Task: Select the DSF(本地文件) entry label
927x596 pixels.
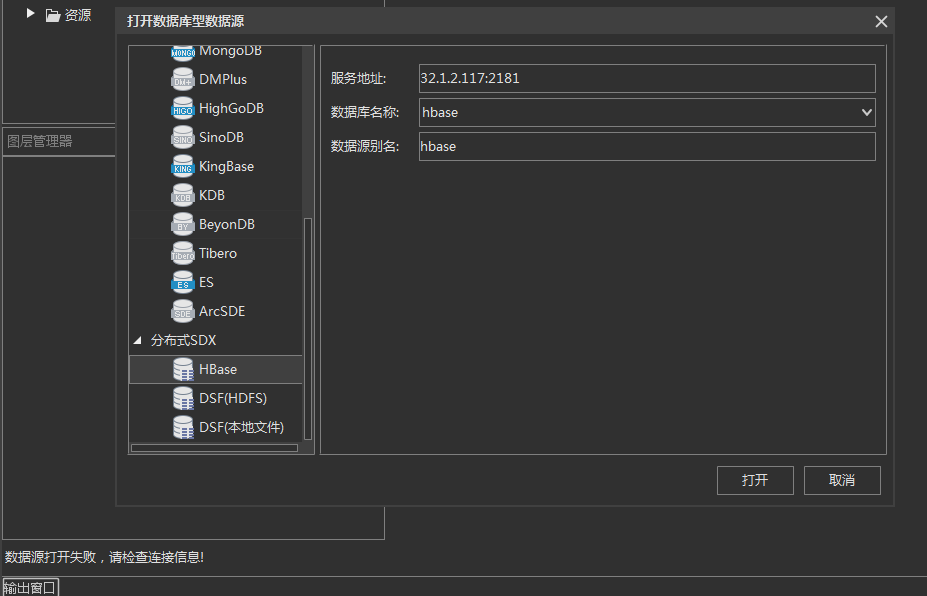Action: click(x=241, y=427)
